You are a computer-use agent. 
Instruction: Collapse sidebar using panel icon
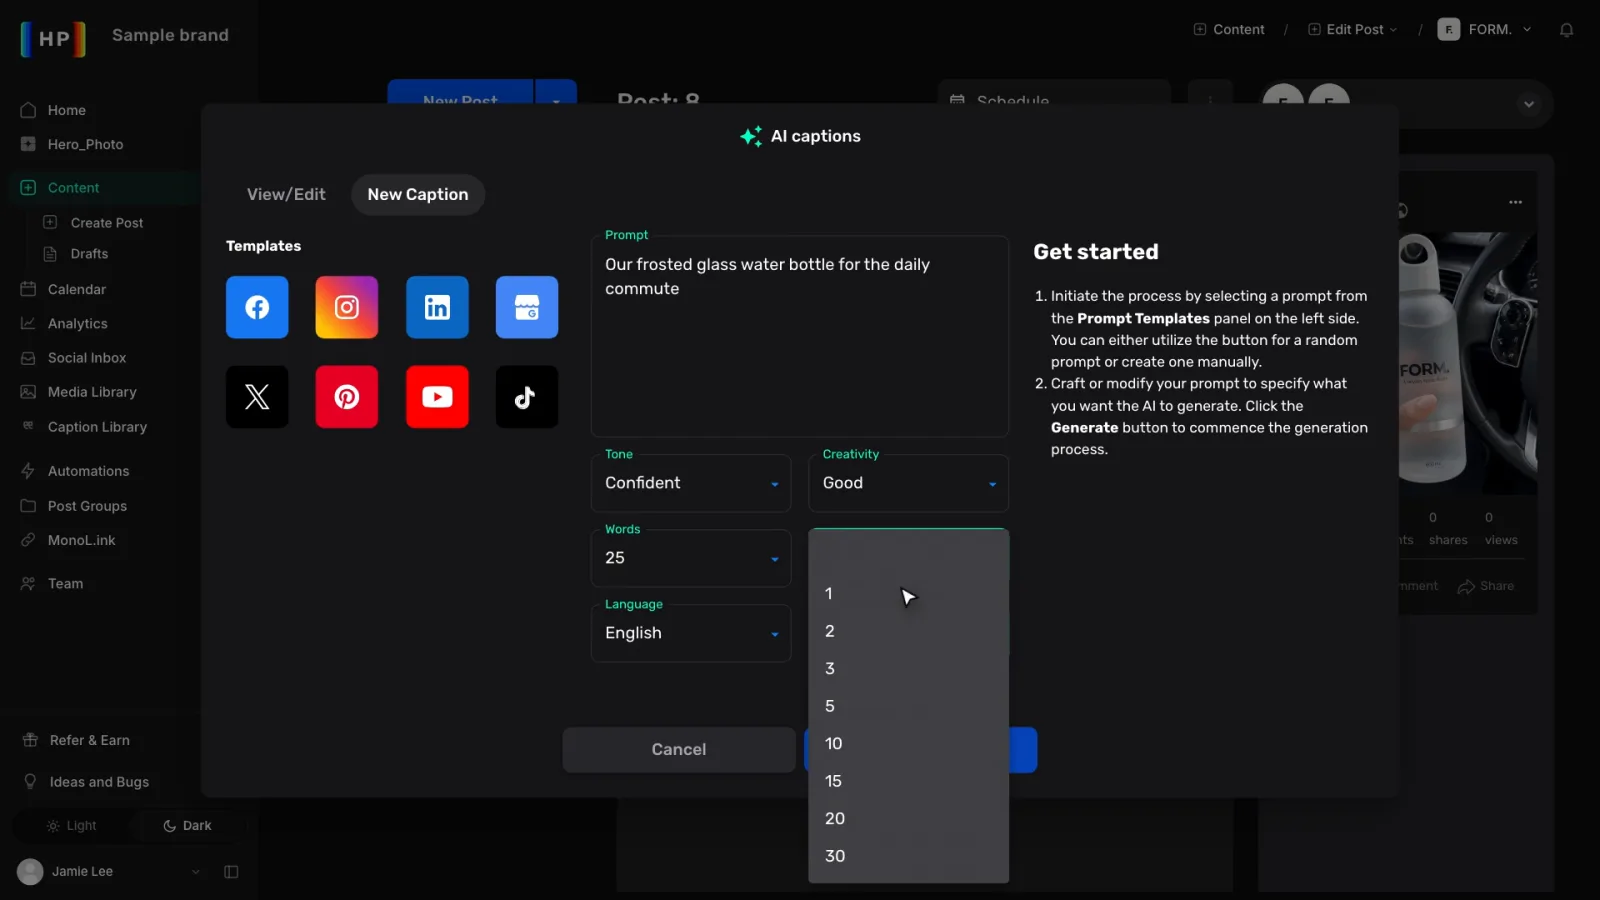[x=231, y=872]
